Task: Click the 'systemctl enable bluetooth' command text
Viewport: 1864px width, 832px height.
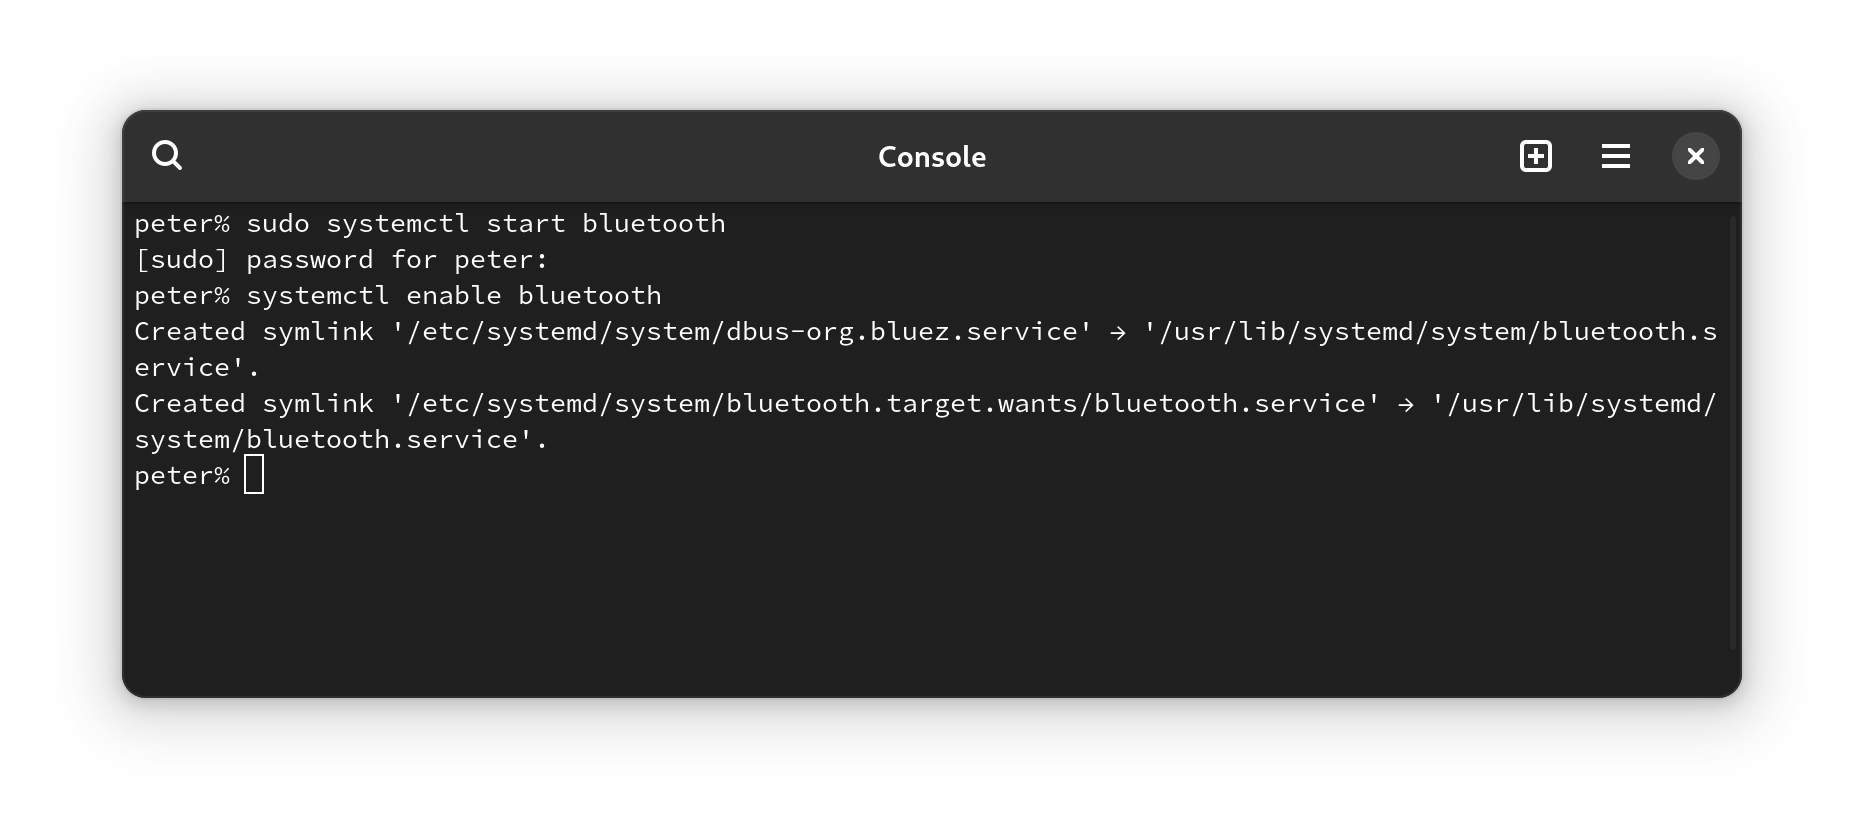Action: coord(454,296)
